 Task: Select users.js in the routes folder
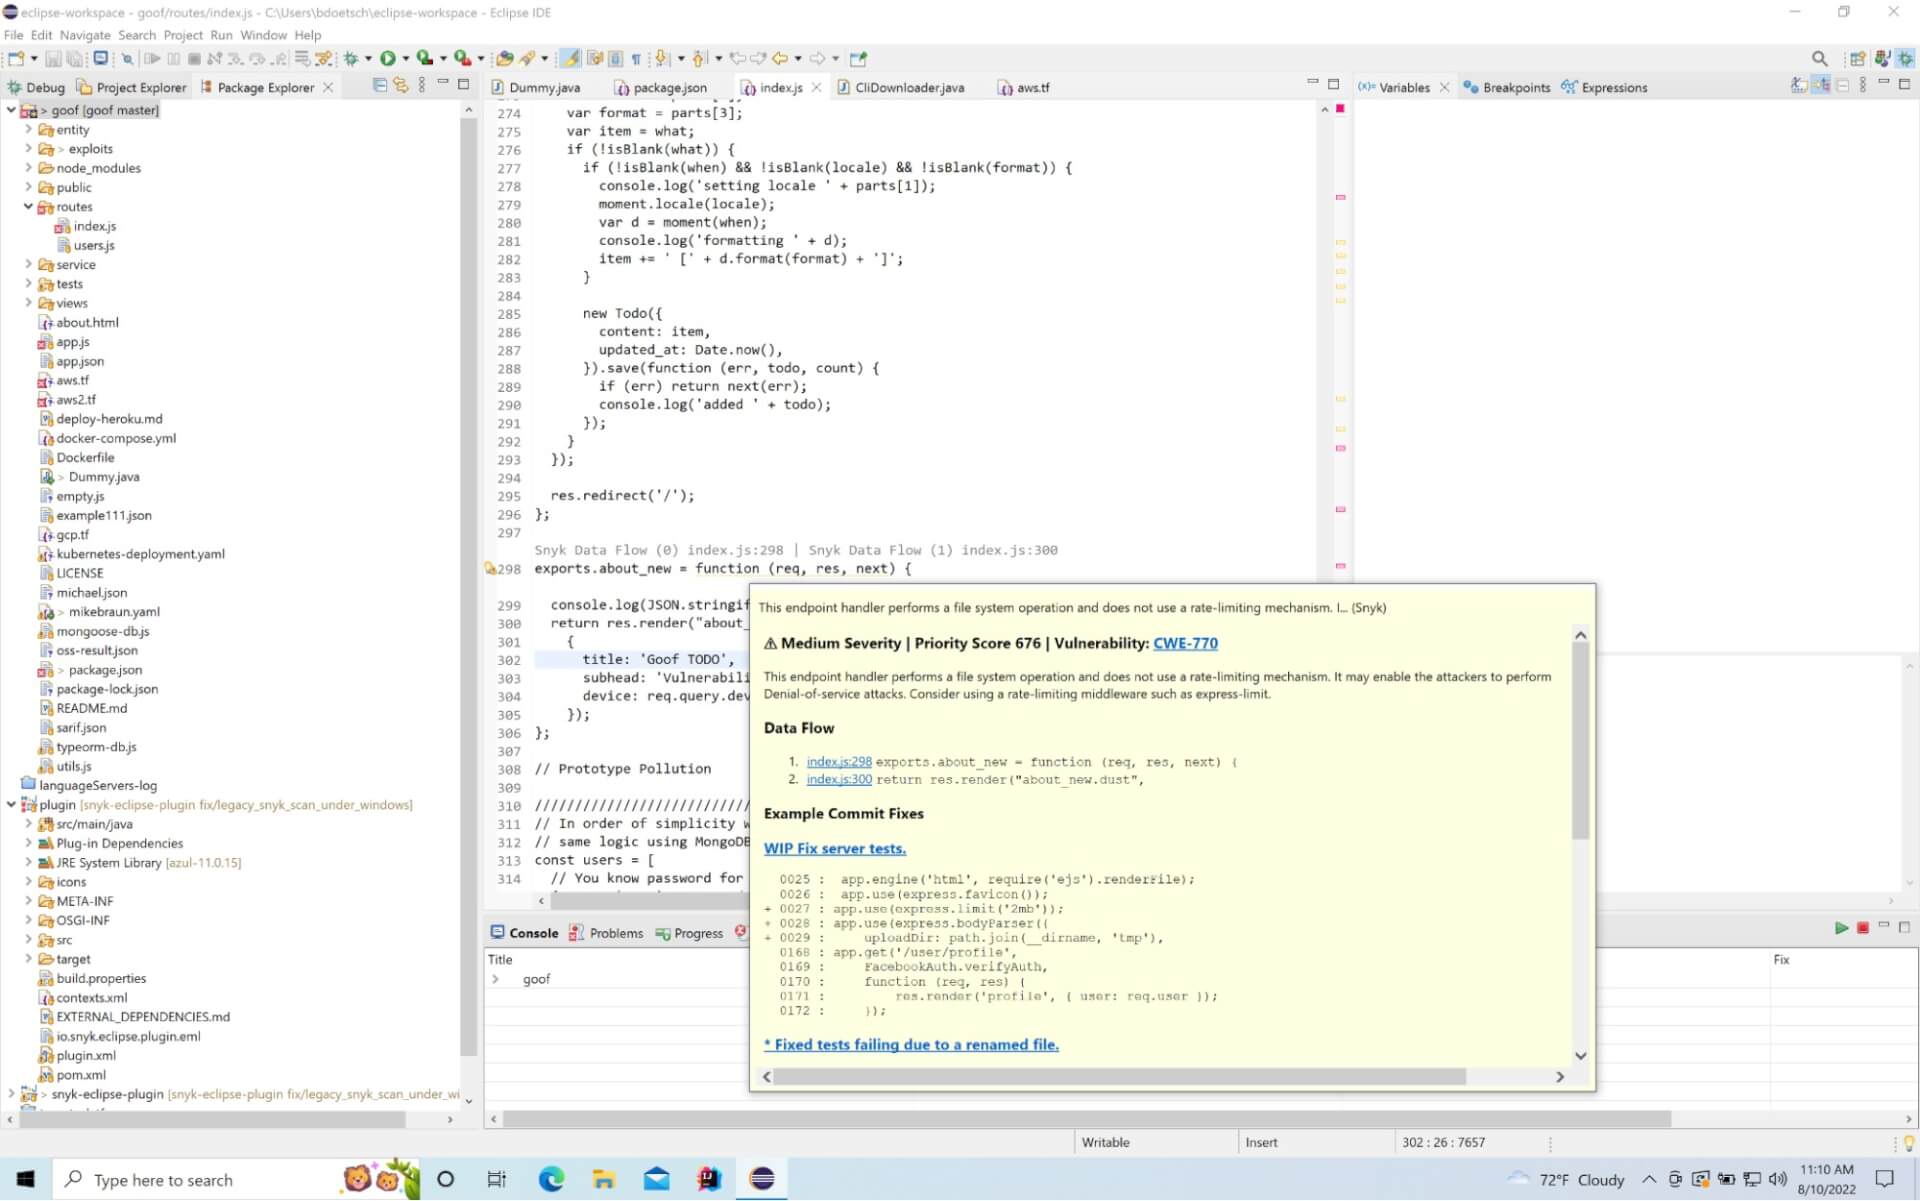pos(94,246)
